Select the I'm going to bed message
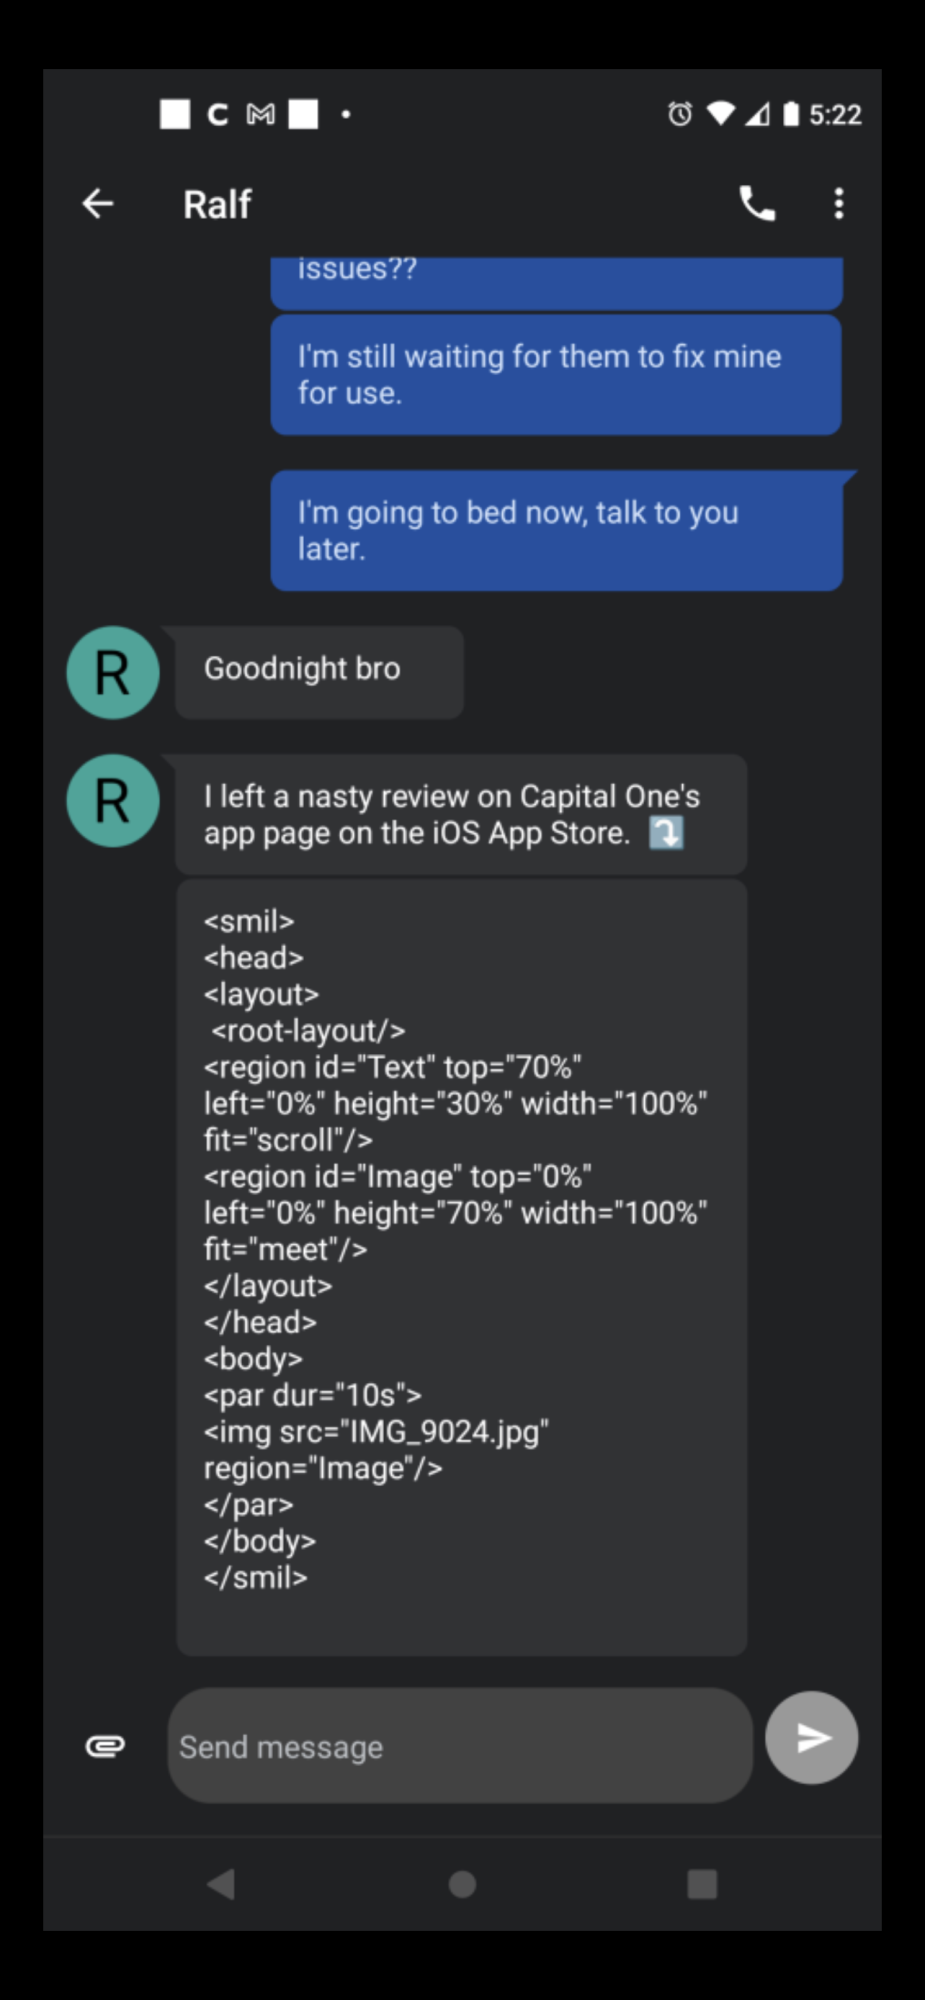The image size is (925, 2000). tap(557, 530)
